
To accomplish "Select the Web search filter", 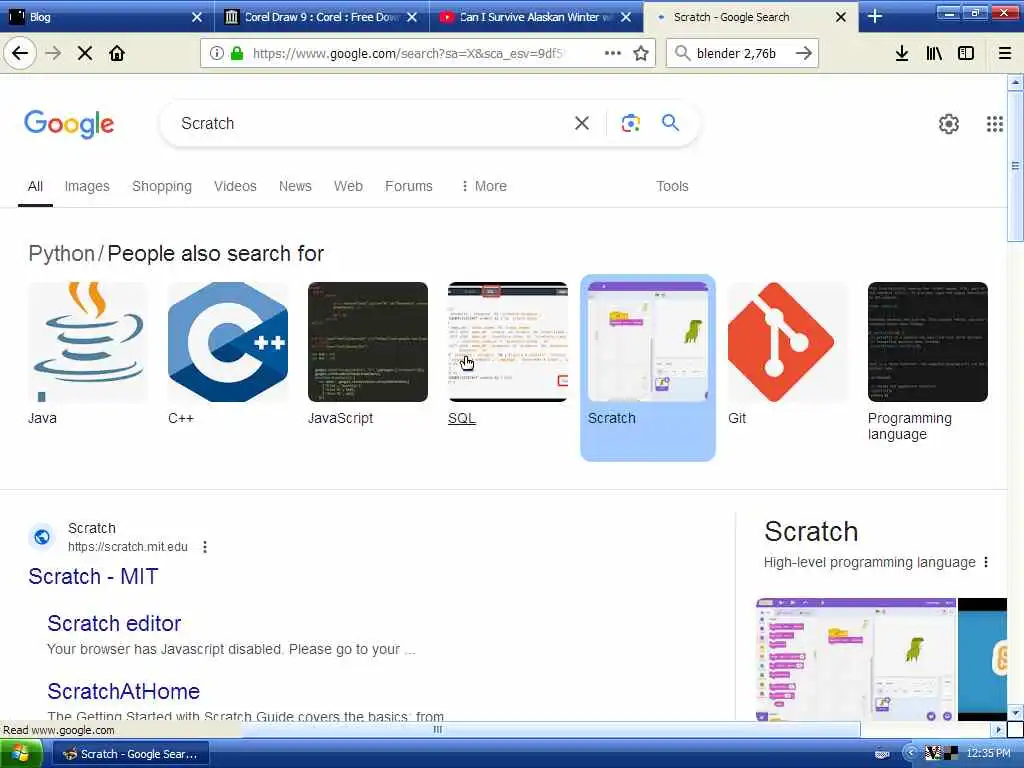I will coord(348,186).
